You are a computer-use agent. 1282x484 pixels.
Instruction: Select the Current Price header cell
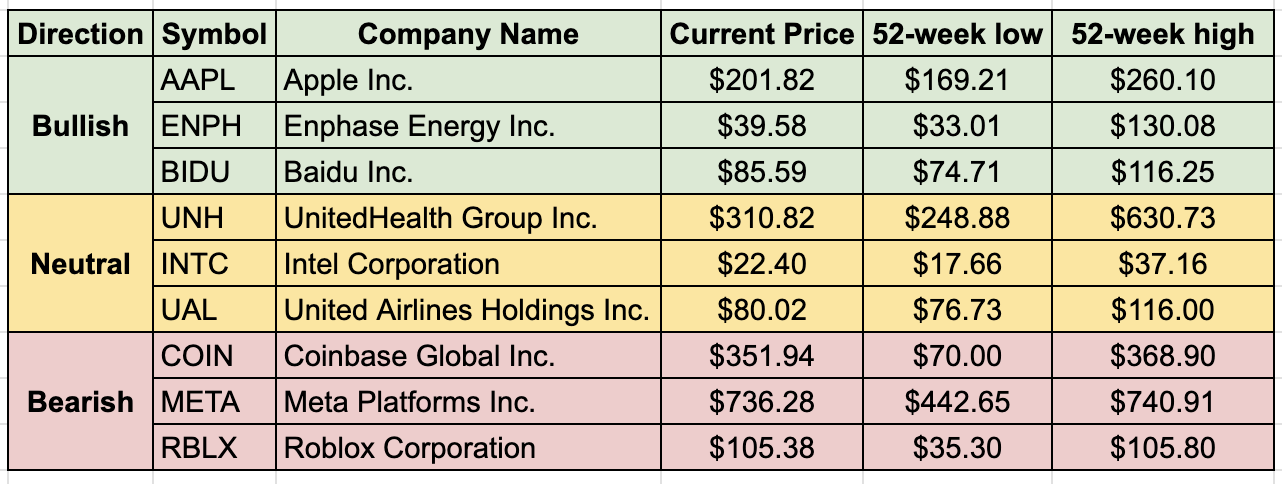coord(762,34)
